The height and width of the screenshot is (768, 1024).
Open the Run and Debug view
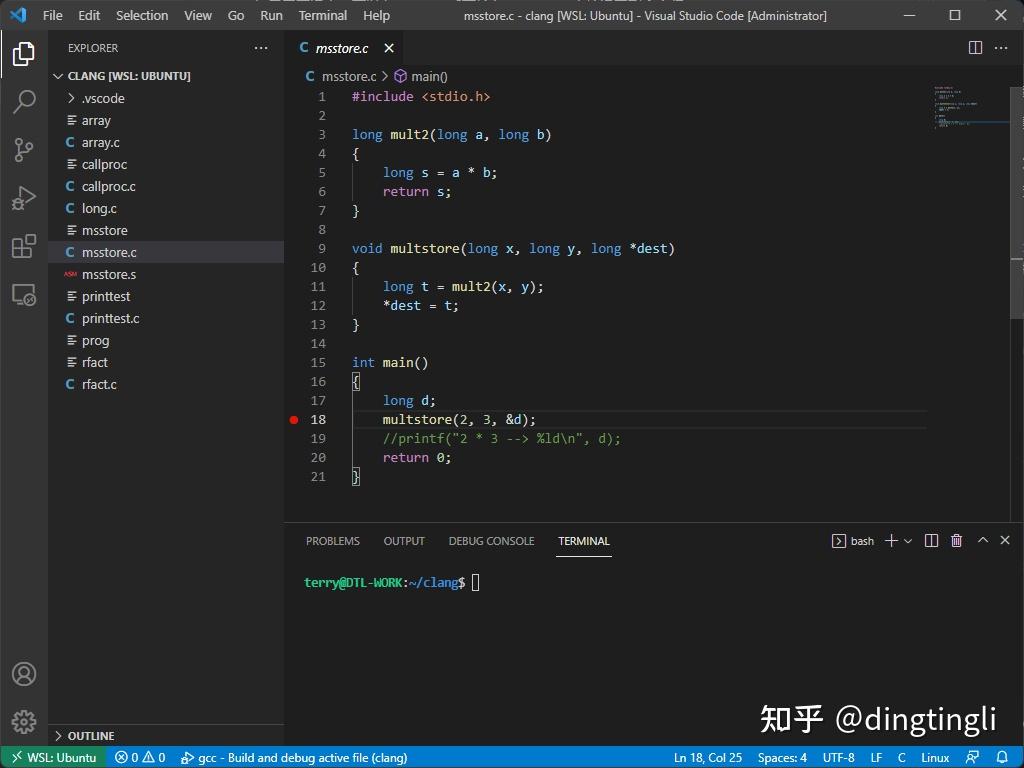tap(24, 198)
